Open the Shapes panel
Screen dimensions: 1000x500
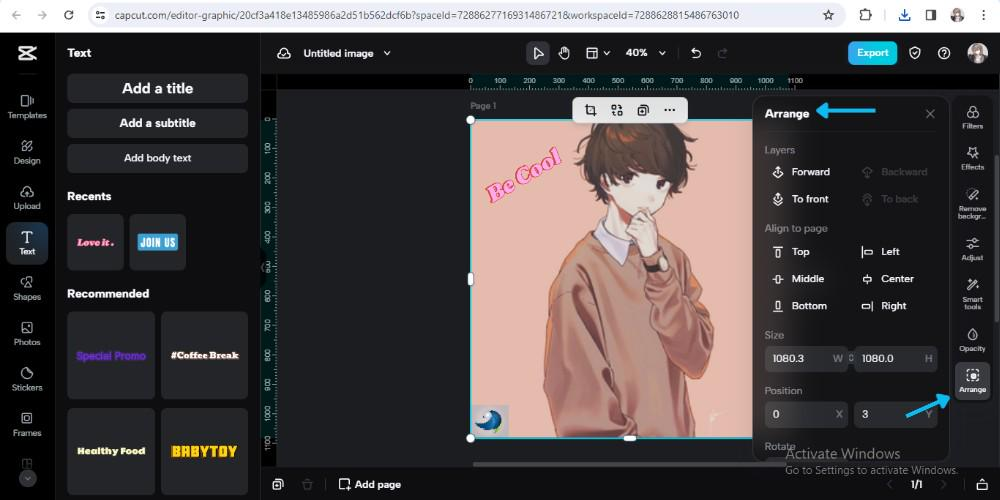tap(27, 288)
